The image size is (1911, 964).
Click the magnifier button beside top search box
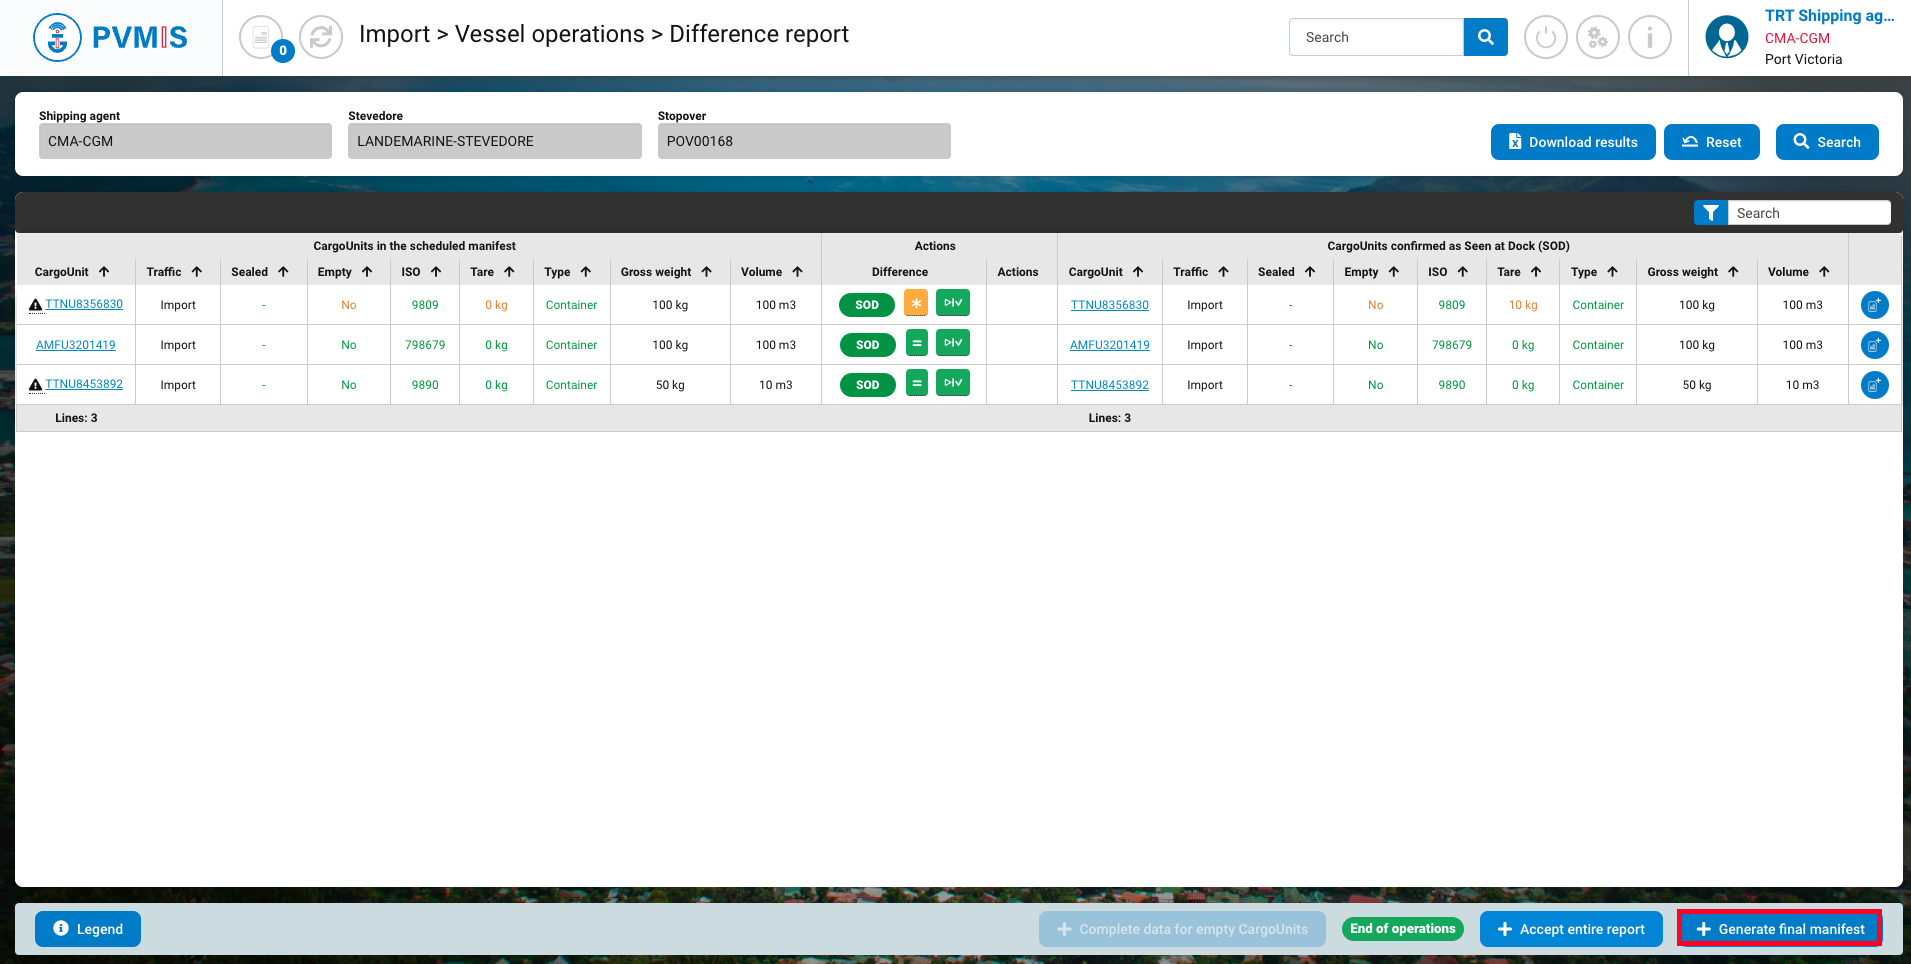tap(1485, 37)
